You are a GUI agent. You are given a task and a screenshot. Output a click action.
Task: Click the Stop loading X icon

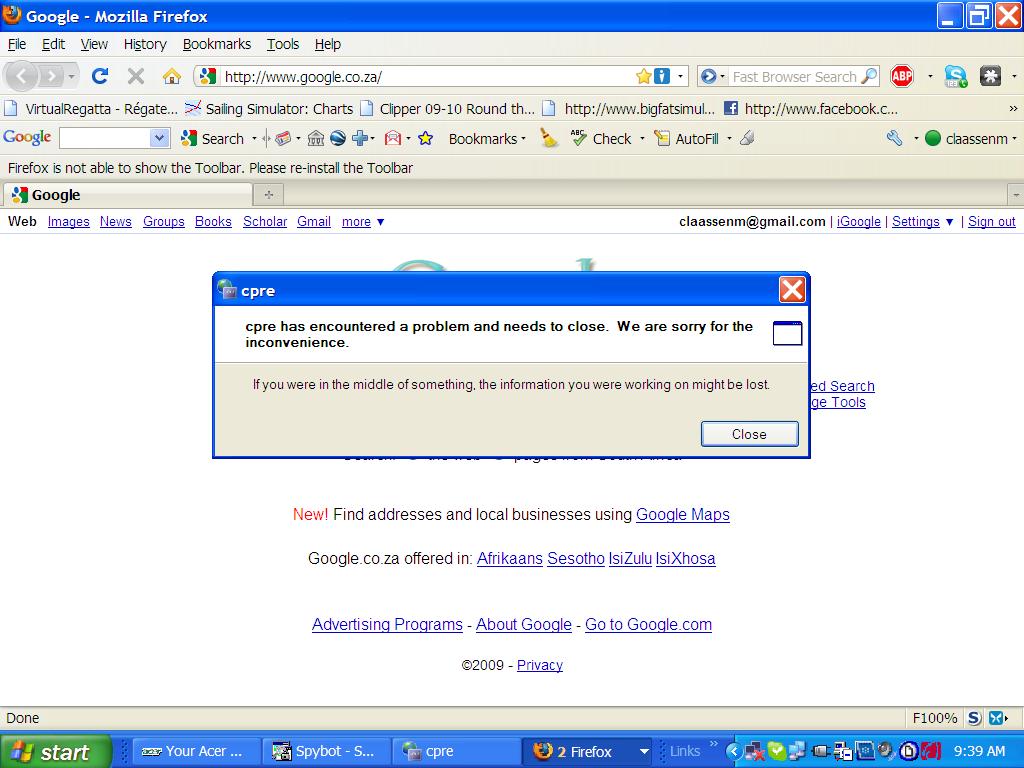pyautogui.click(x=136, y=76)
